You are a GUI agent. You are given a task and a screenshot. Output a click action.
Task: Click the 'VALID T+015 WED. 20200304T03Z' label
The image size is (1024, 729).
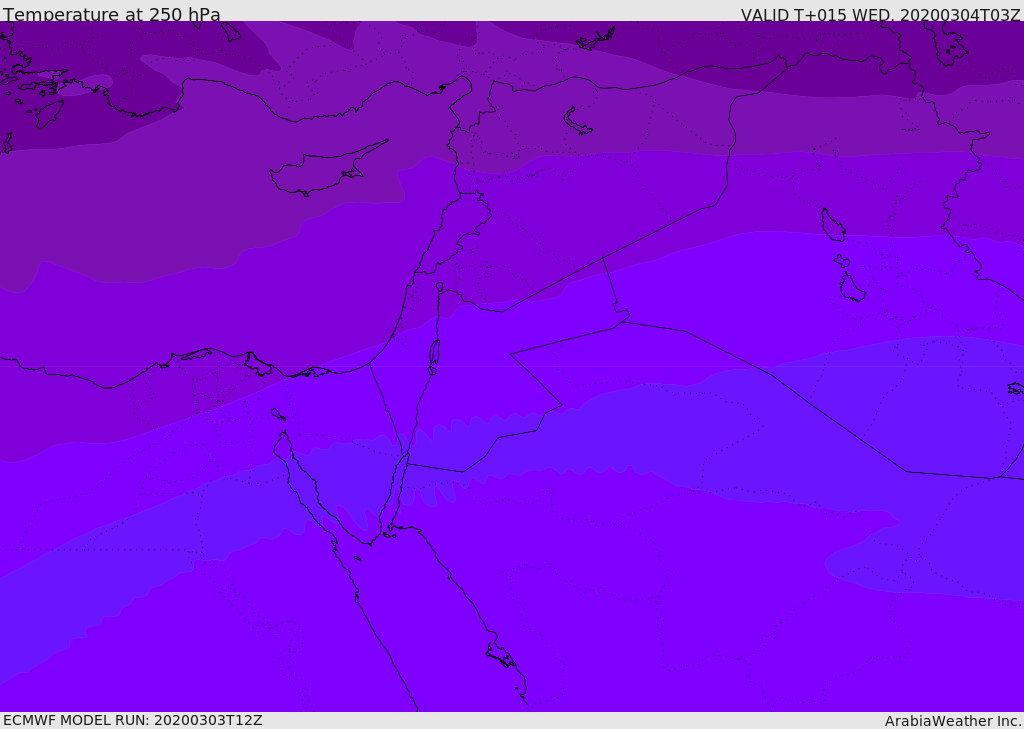click(880, 15)
